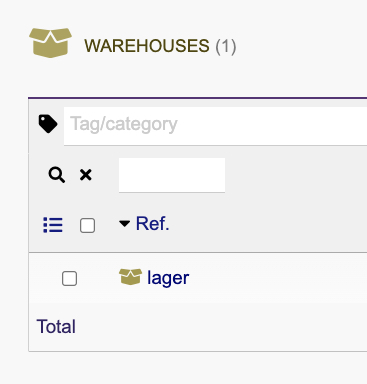Click empty area right of Ref. search box
This screenshot has height=384, width=367.
point(297,175)
